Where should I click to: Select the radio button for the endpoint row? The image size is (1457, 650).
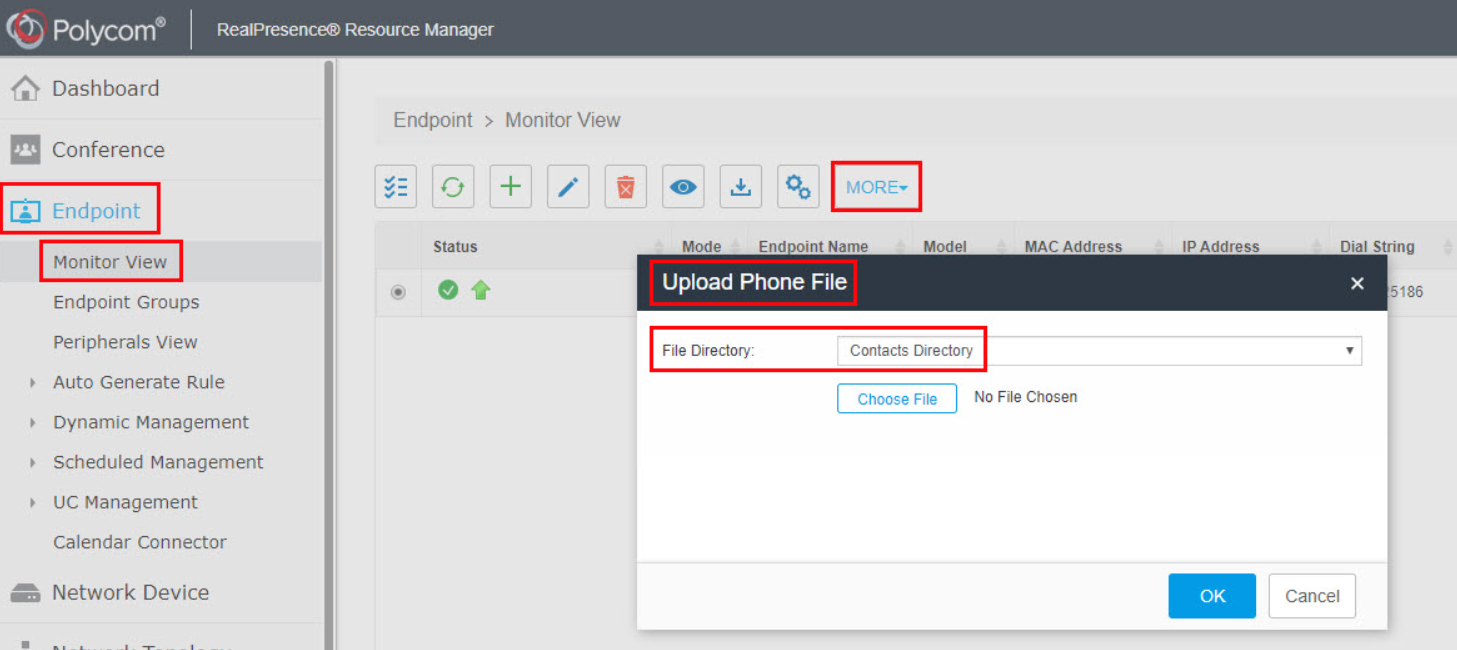[397, 291]
